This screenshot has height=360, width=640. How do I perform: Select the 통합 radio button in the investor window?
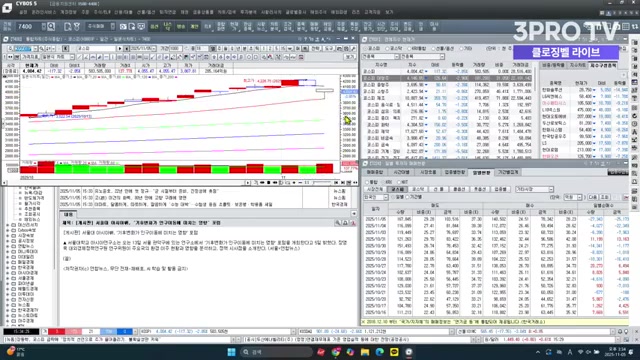(372, 182)
